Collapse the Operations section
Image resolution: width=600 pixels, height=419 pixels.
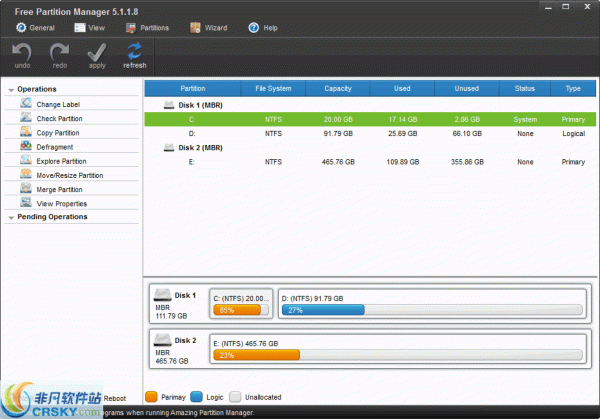click(11, 90)
